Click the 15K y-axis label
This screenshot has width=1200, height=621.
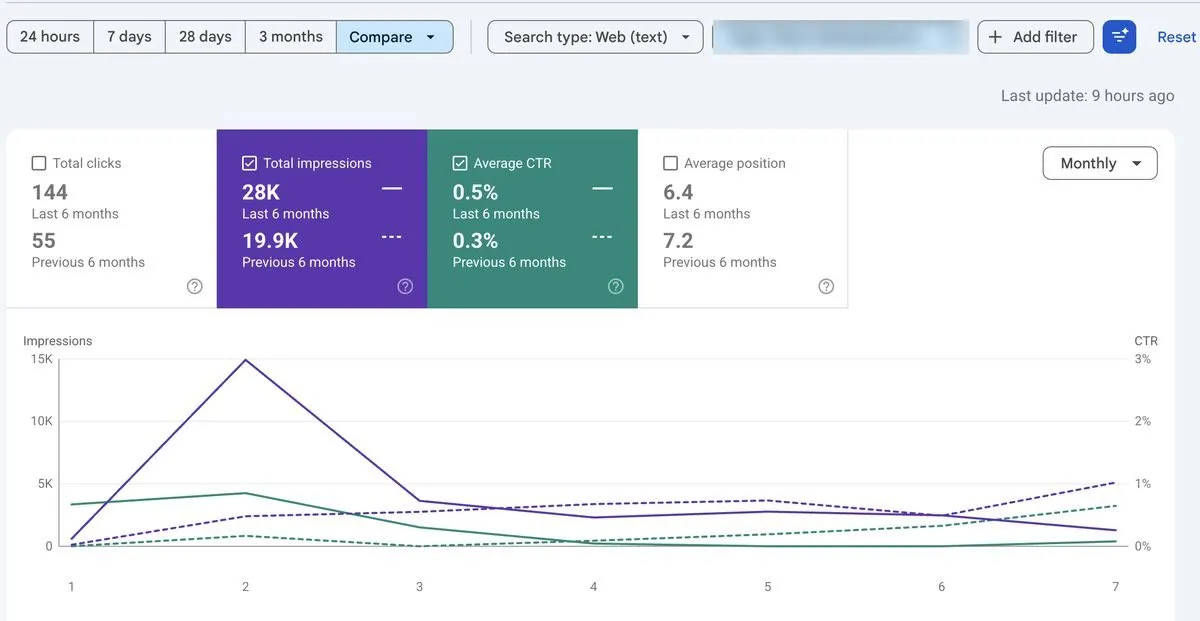click(x=42, y=359)
